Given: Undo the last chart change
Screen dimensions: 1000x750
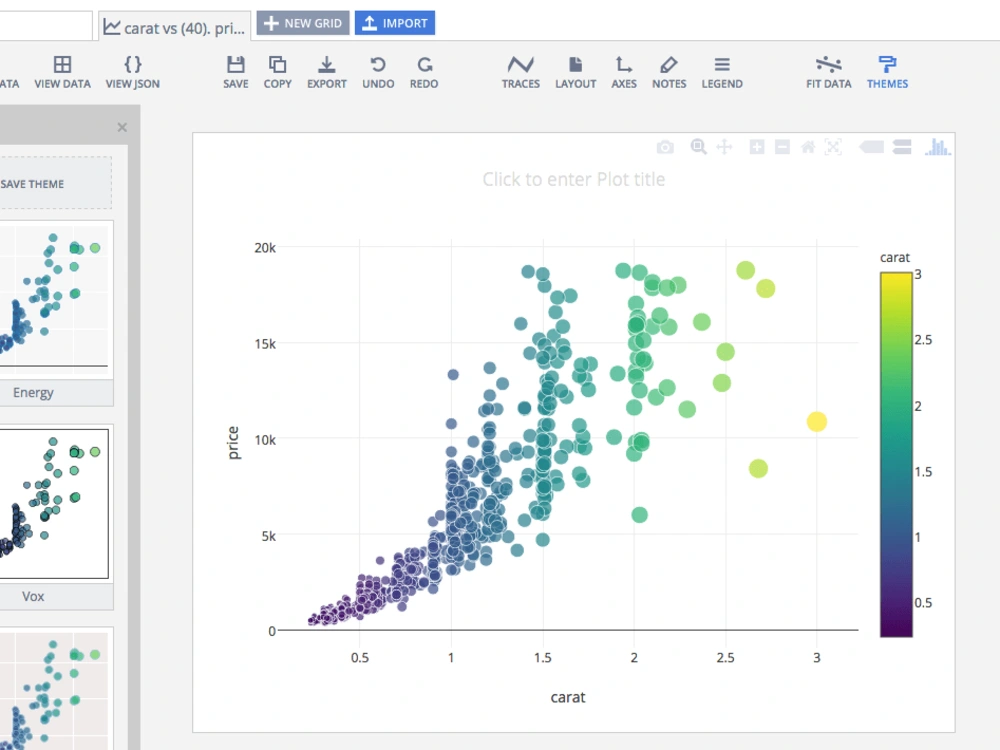Looking at the screenshot, I should (377, 70).
